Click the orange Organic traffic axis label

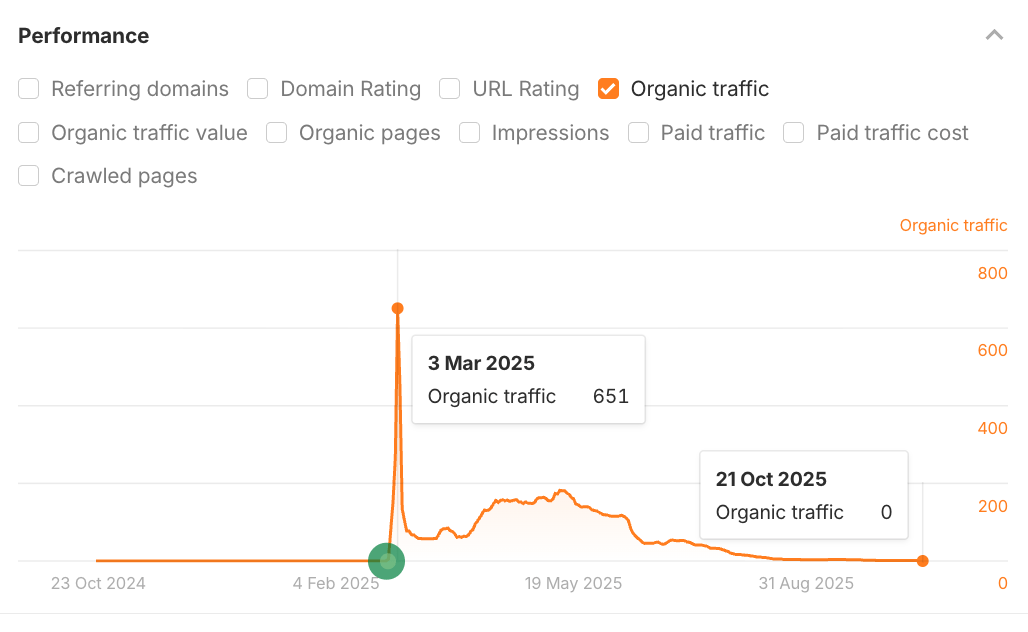click(x=953, y=225)
